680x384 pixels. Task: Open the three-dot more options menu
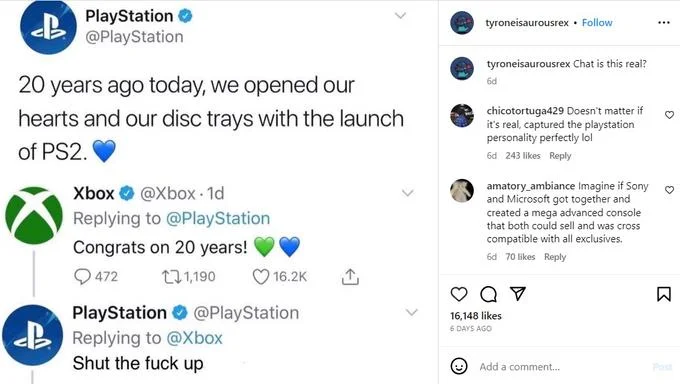coord(664,23)
